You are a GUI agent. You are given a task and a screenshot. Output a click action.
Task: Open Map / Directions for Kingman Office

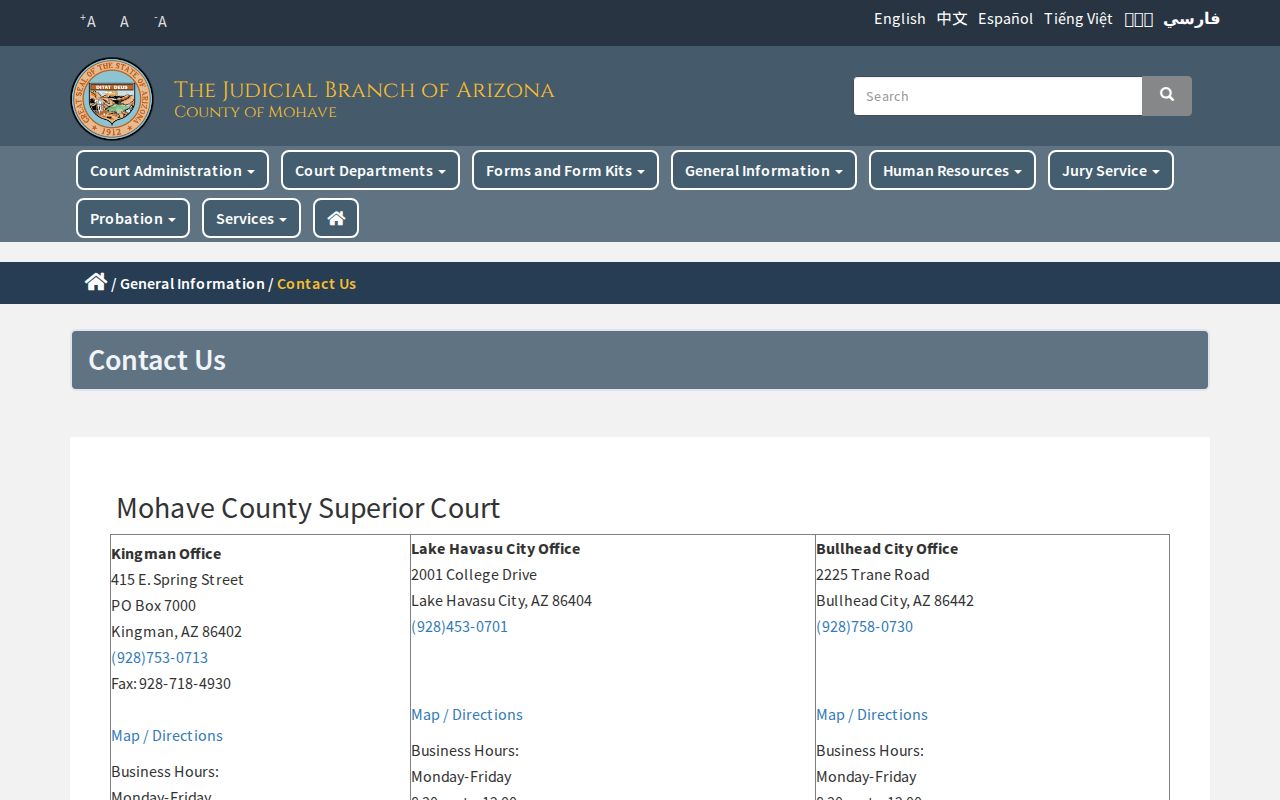[167, 735]
